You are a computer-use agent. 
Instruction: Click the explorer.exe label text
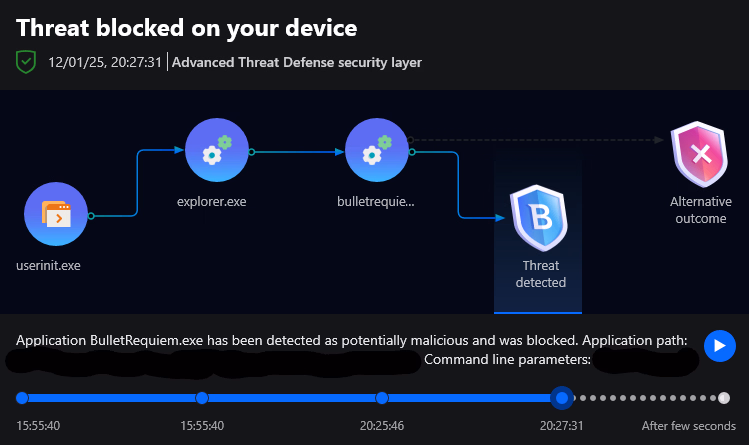pyautogui.click(x=211, y=201)
